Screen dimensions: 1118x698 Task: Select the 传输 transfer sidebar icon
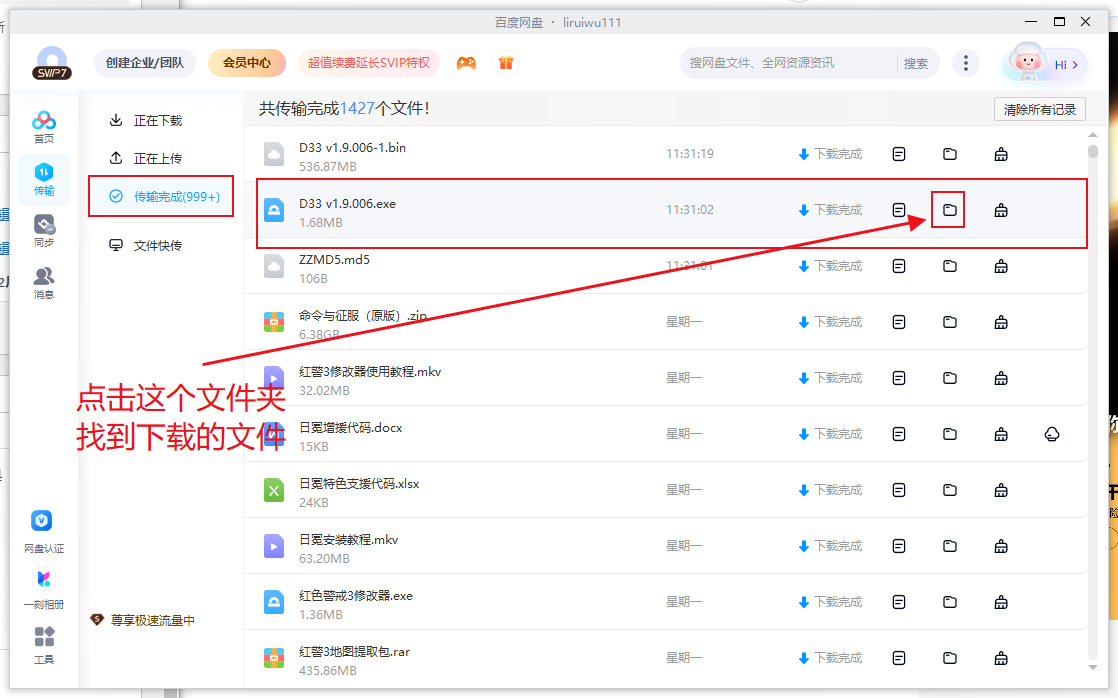click(43, 180)
